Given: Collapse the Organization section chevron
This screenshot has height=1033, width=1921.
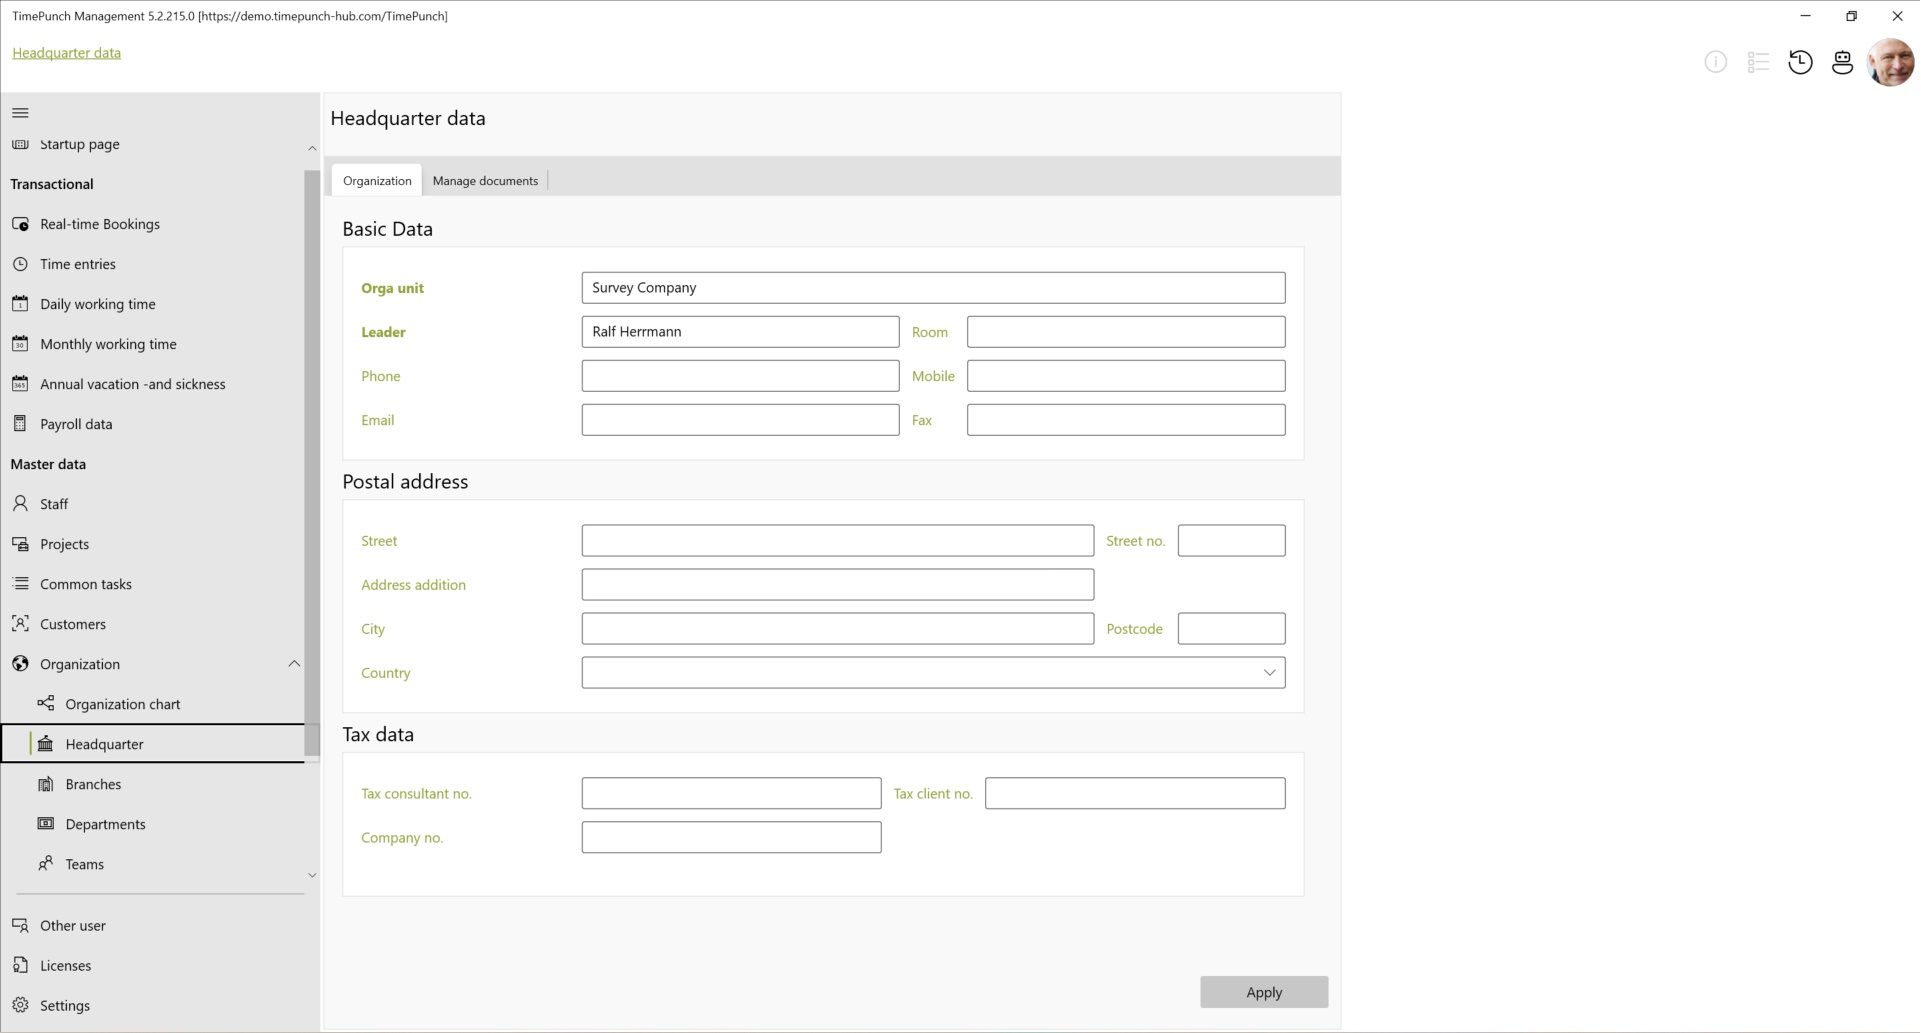Looking at the screenshot, I should (294, 664).
